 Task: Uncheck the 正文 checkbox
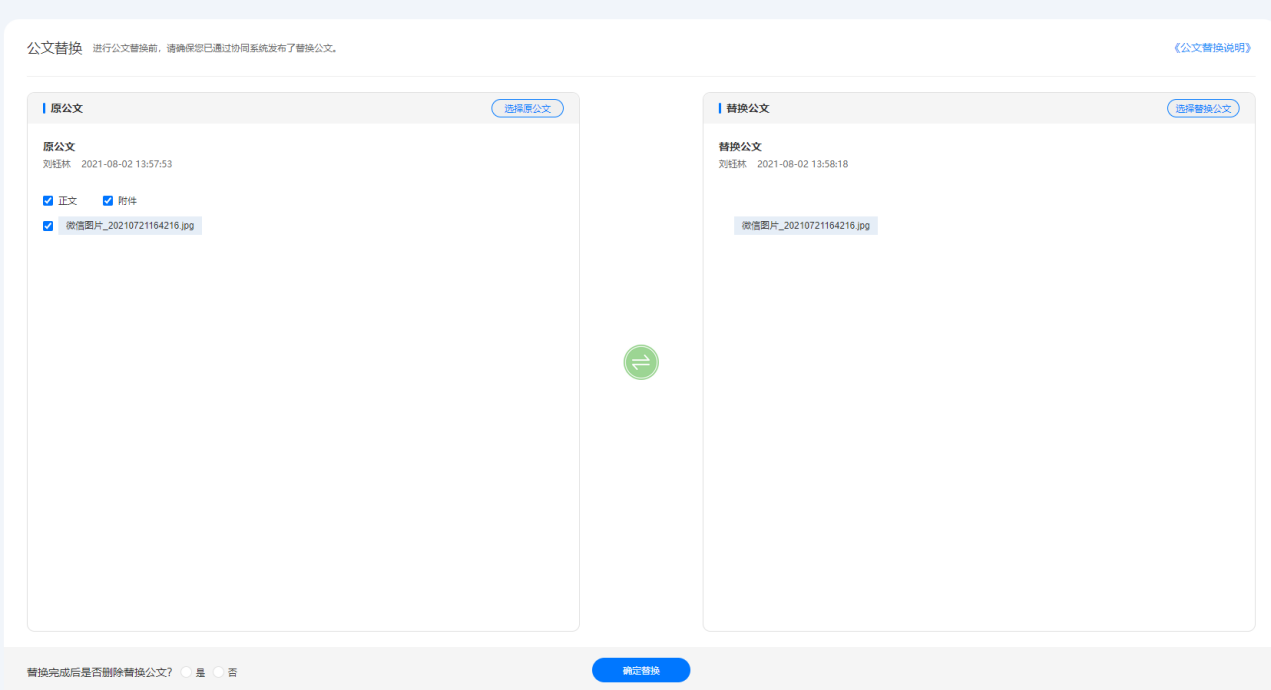(48, 200)
